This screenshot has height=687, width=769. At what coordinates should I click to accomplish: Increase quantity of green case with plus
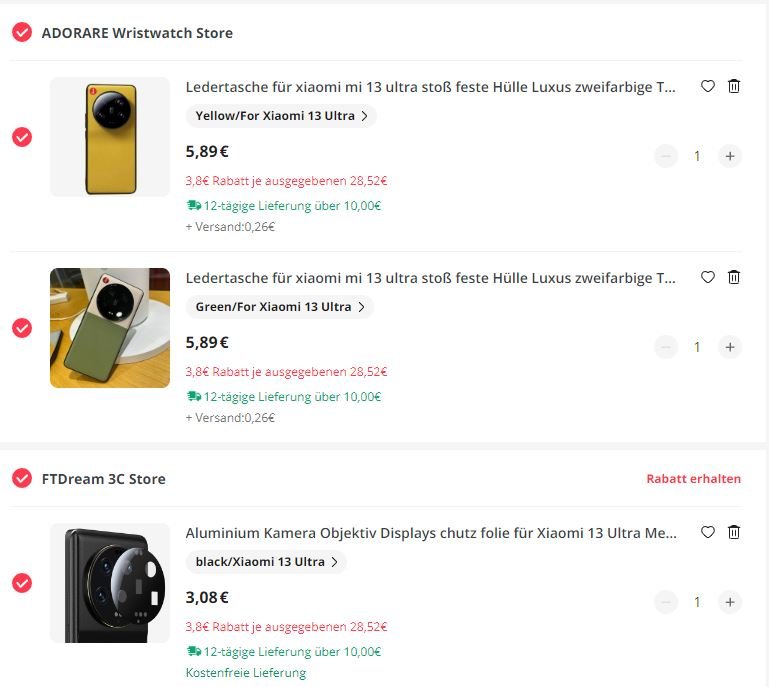[730, 347]
